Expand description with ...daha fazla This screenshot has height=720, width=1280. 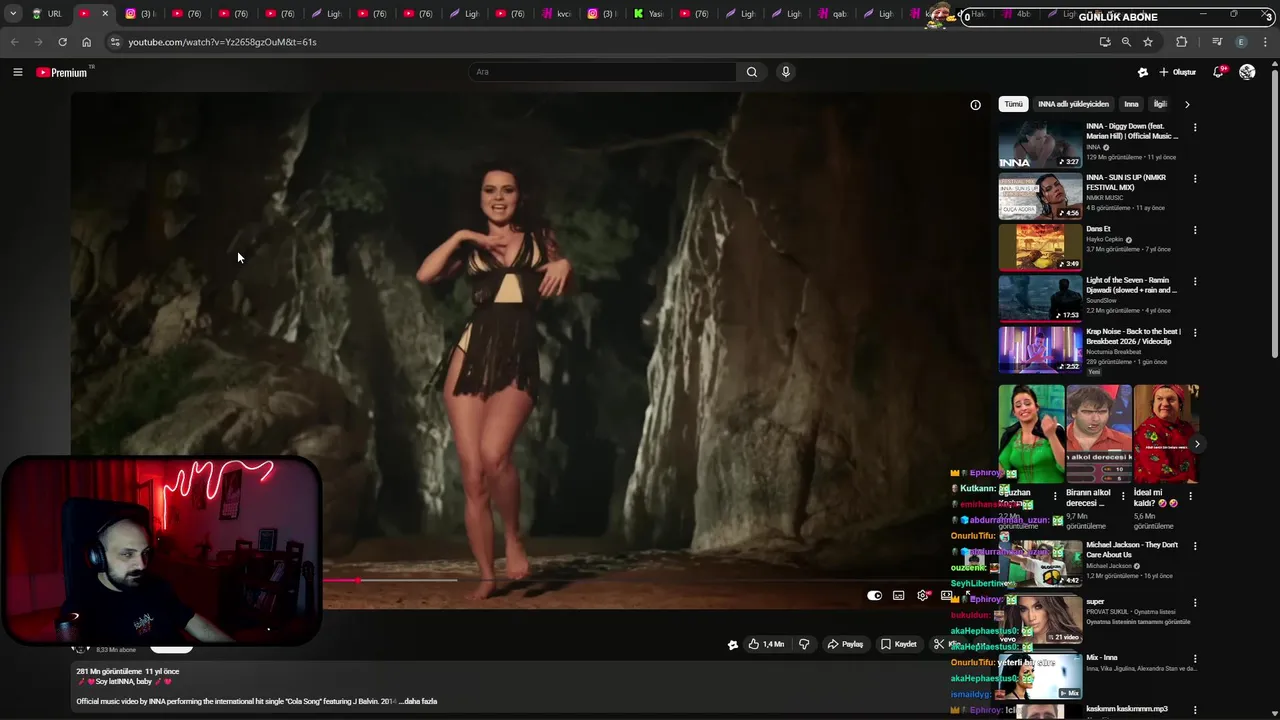(x=420, y=701)
